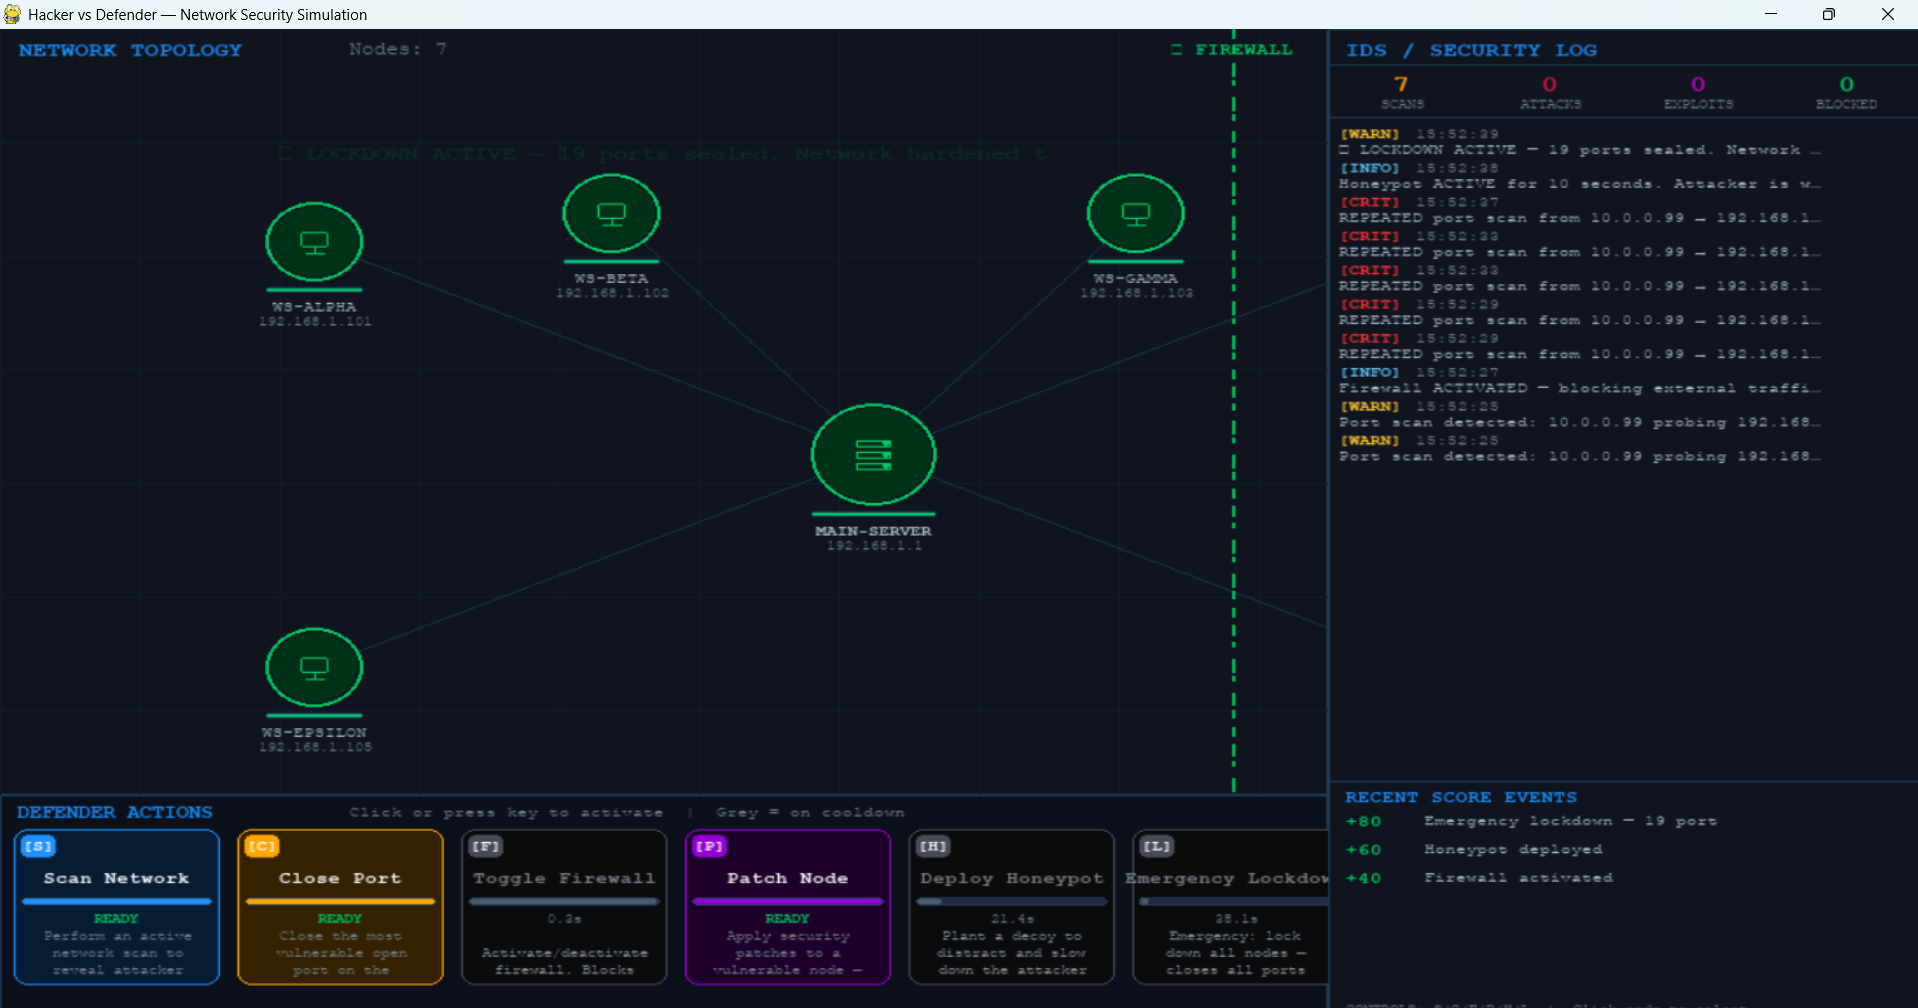Click the [C] key badge icon

(262, 846)
